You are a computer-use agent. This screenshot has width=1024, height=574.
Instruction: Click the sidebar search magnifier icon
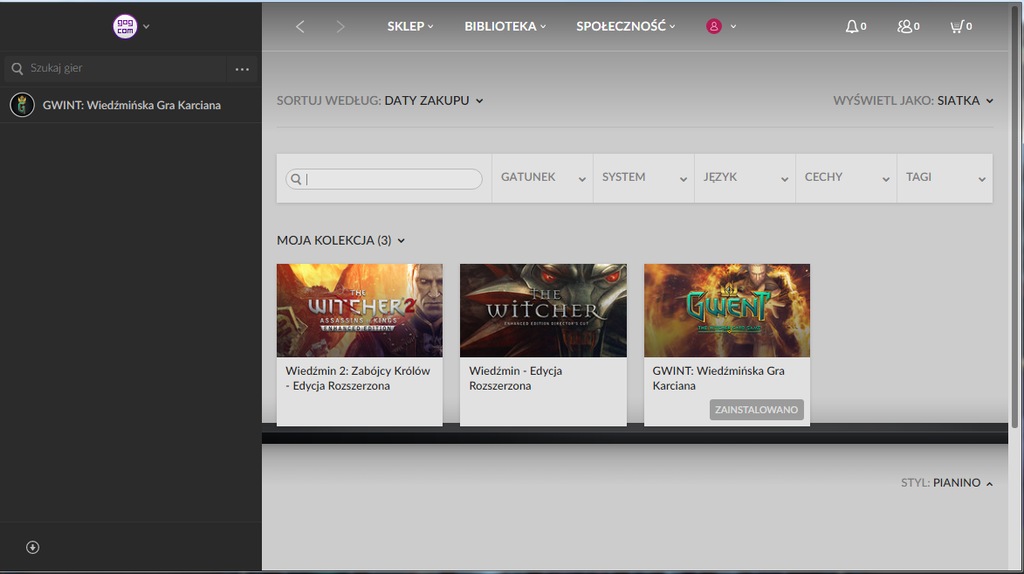pos(18,69)
